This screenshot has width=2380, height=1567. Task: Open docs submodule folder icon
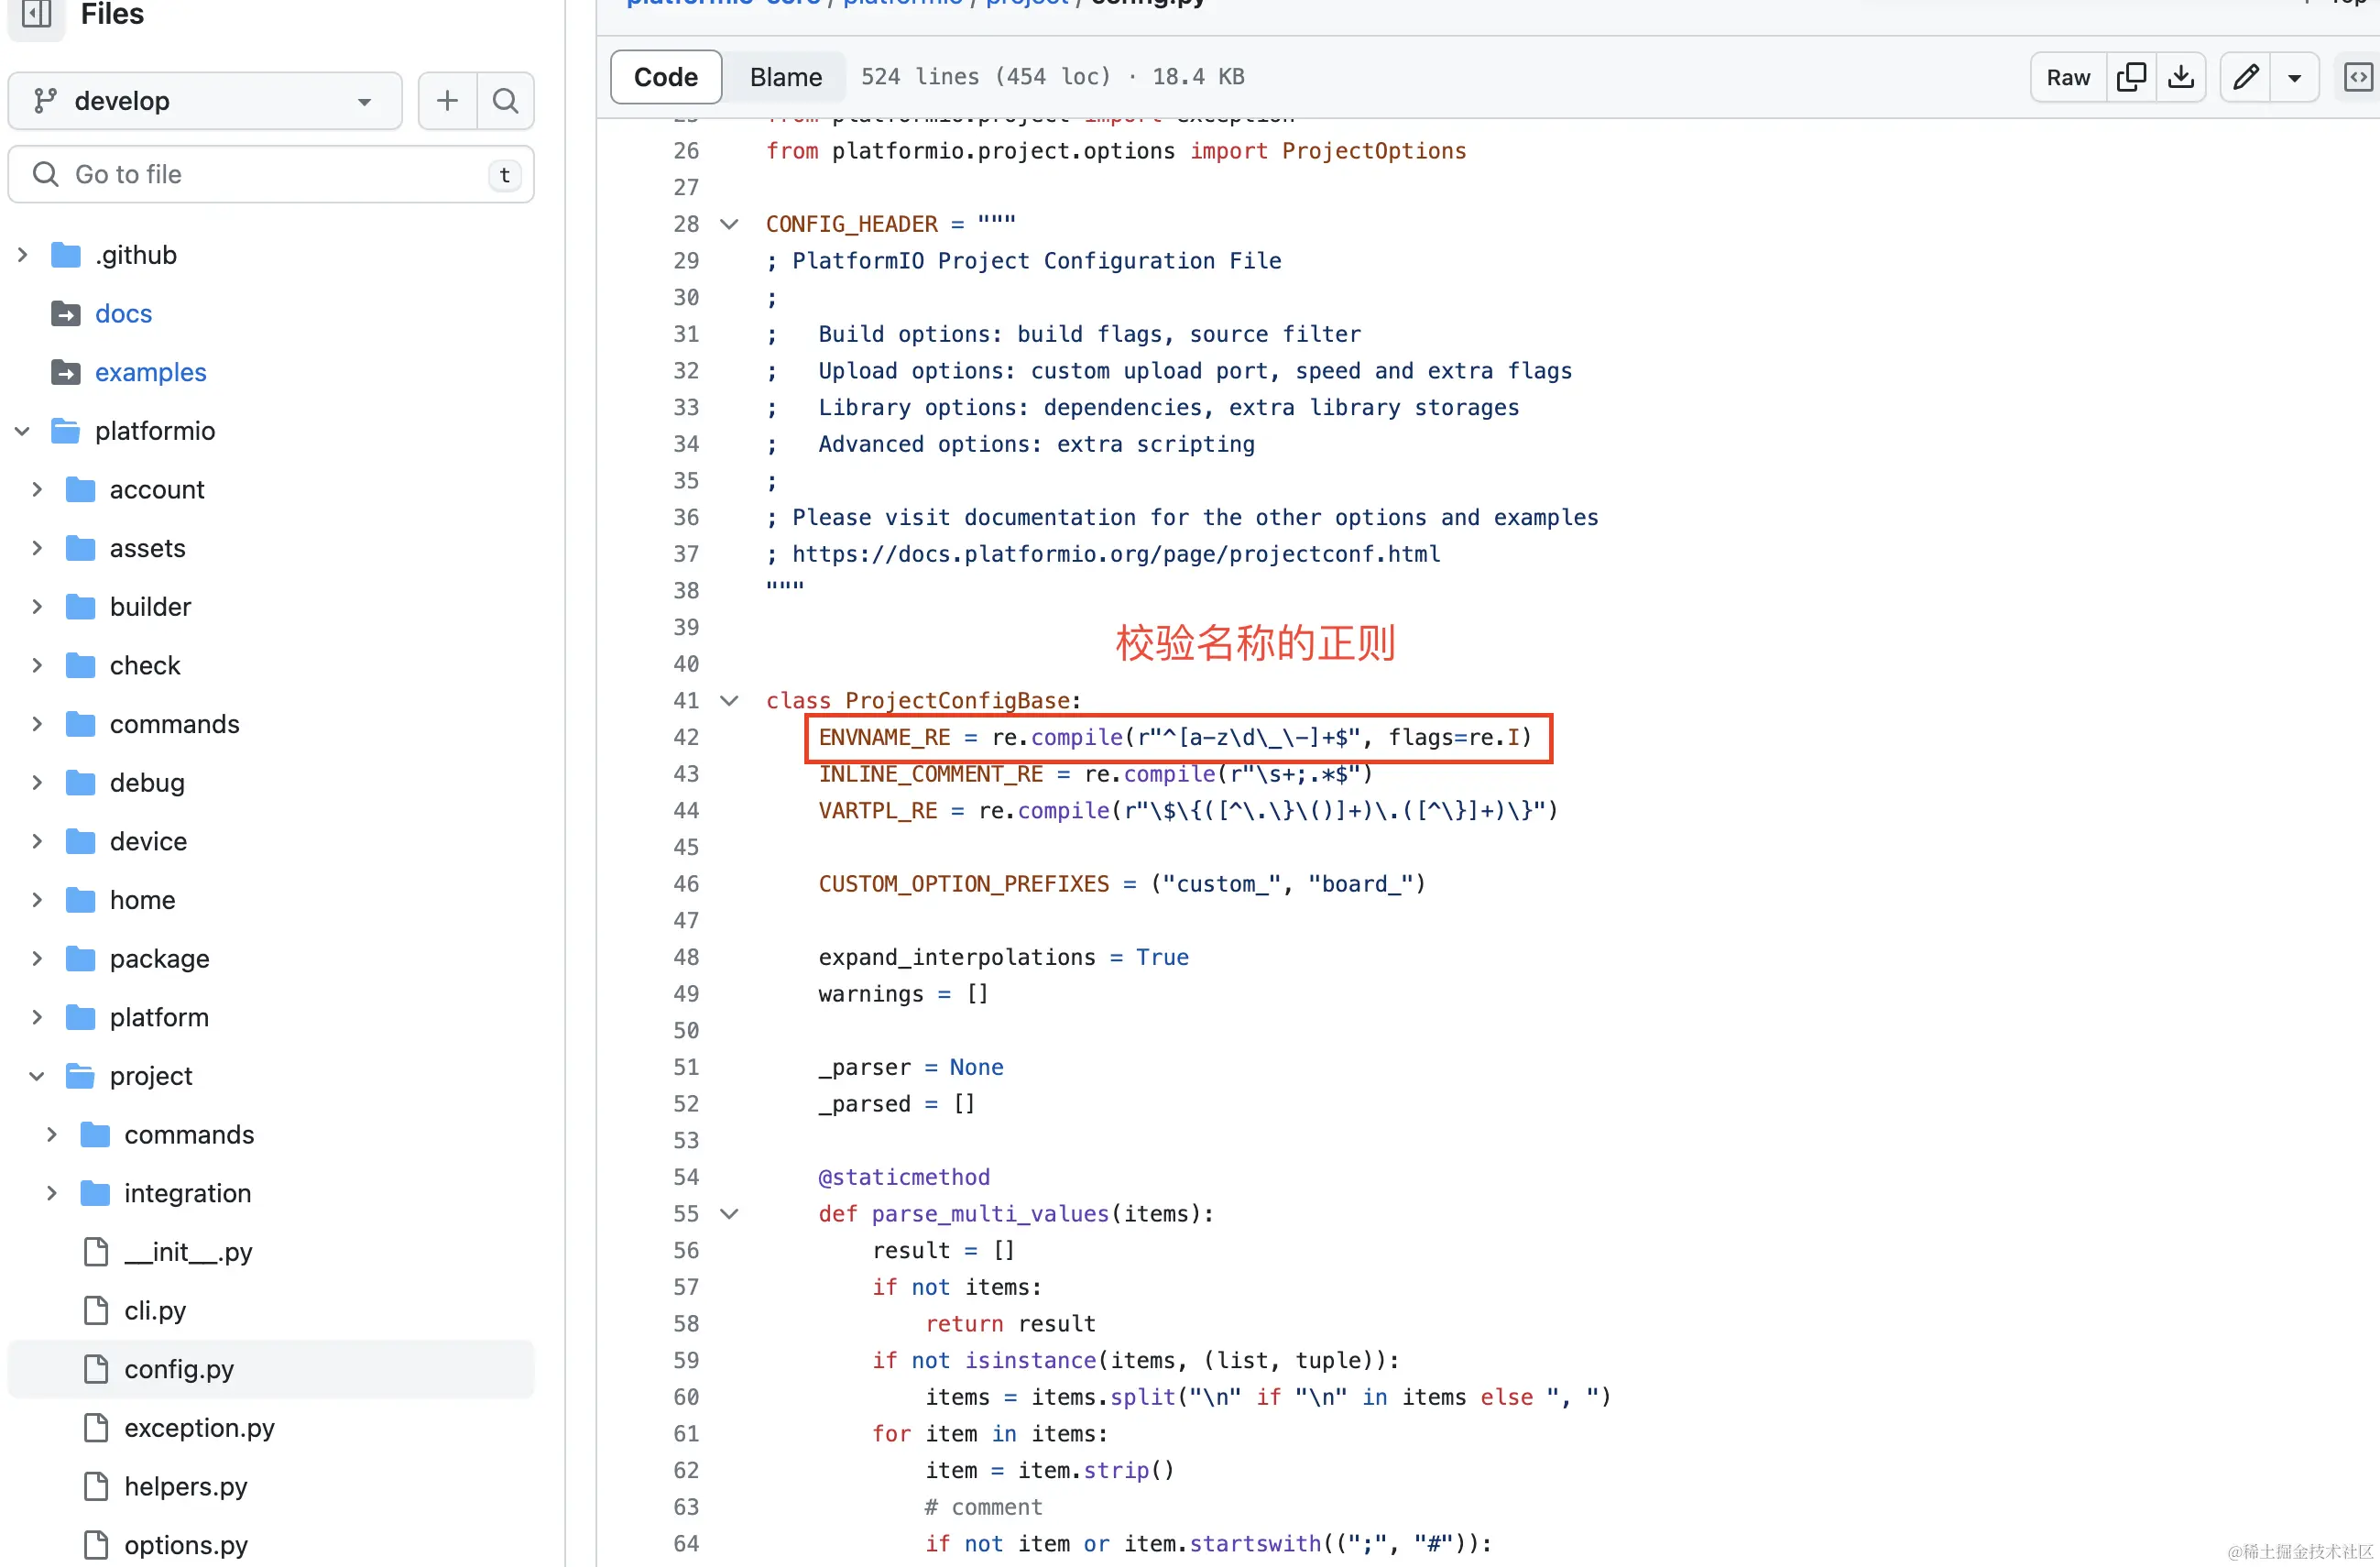66,314
